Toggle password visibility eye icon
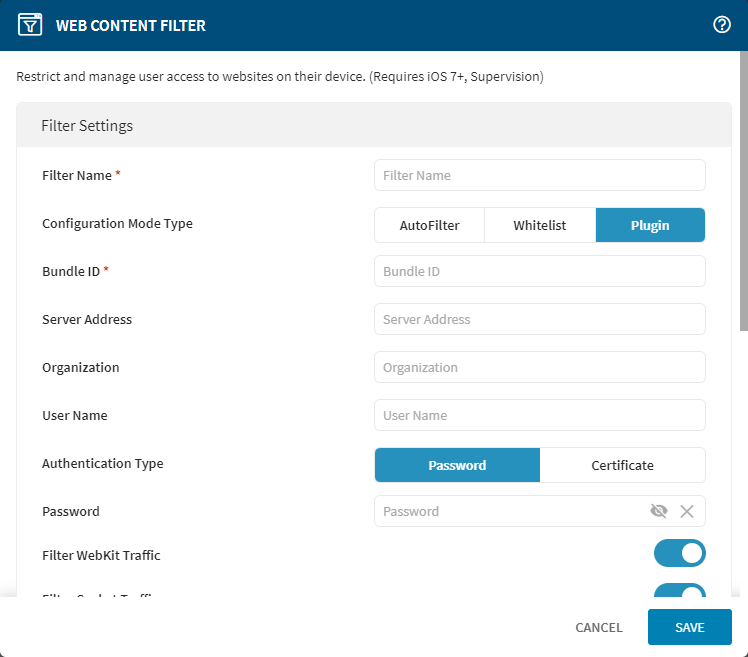The image size is (748, 657). click(x=658, y=511)
